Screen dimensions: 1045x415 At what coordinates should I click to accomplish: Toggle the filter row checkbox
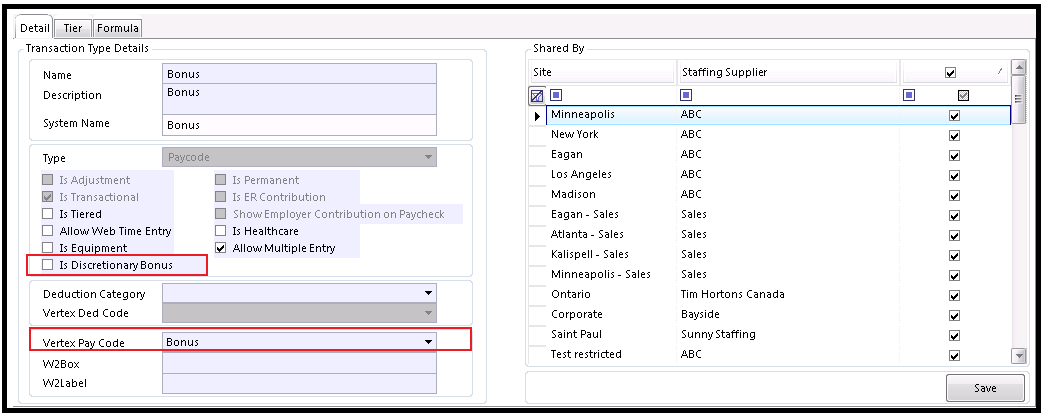click(x=963, y=96)
